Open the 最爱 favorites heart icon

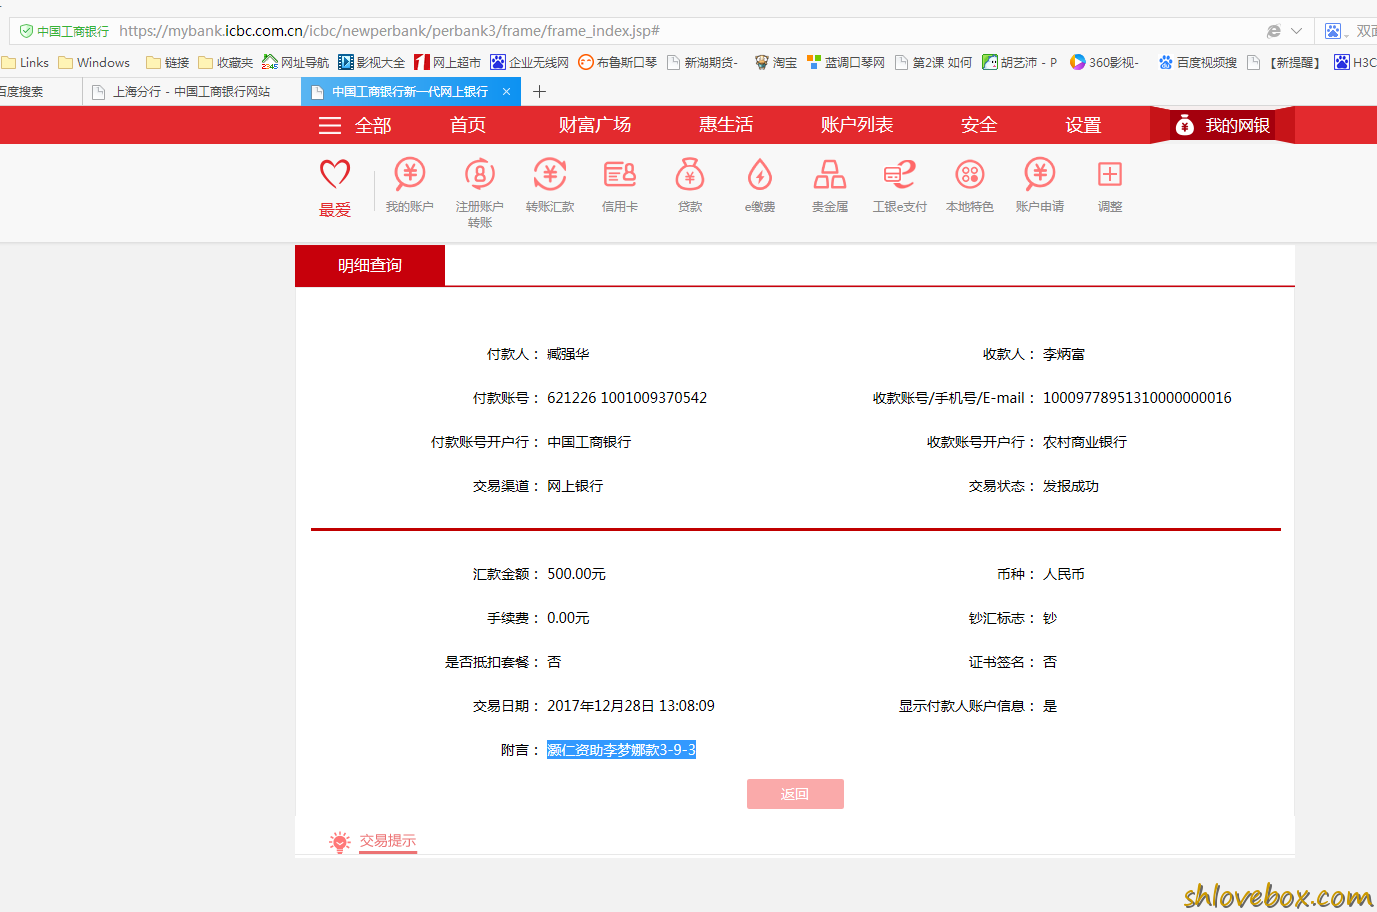point(335,174)
